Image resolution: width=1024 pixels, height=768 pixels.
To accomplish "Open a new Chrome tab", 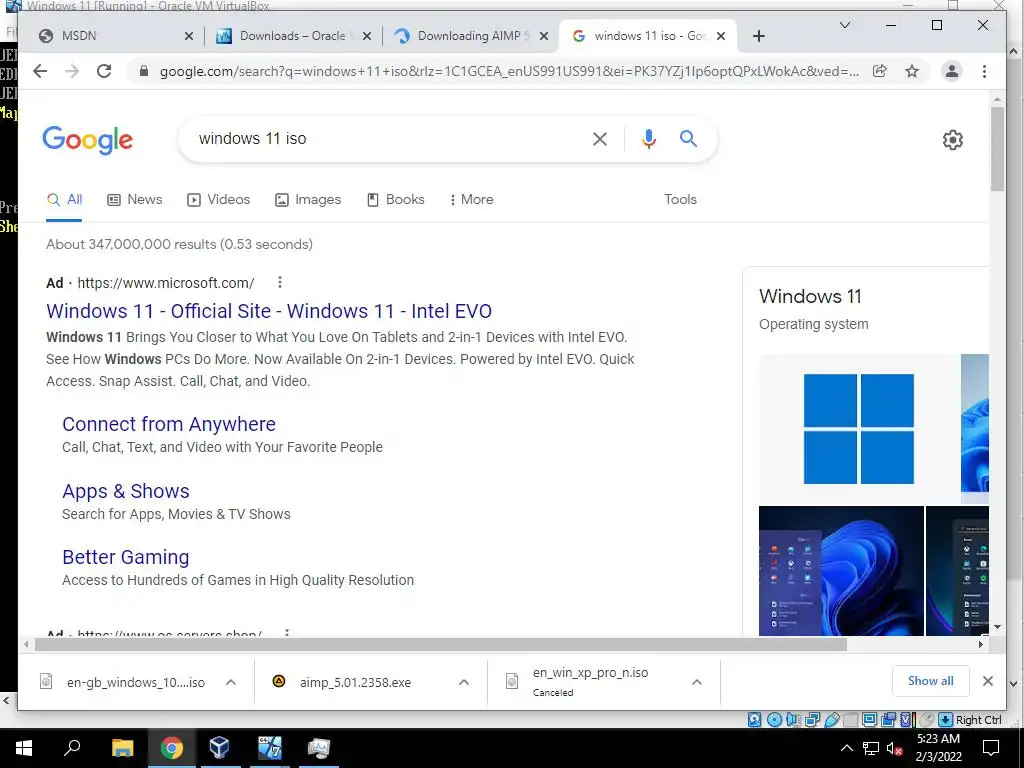I will (x=758, y=36).
